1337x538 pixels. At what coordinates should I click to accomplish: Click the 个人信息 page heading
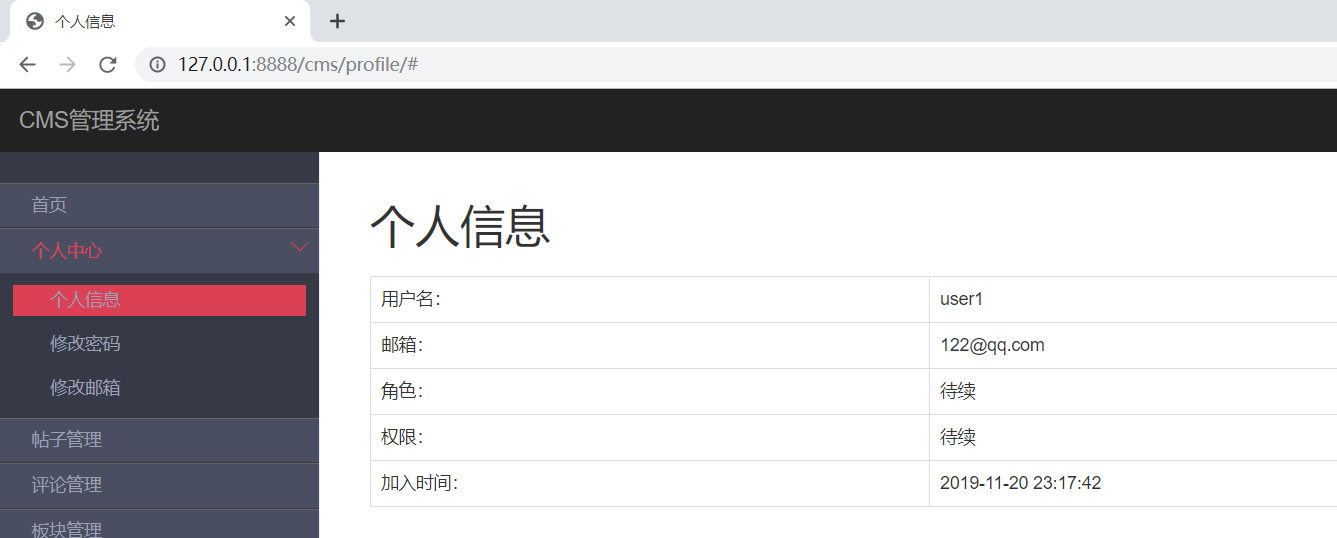point(460,226)
